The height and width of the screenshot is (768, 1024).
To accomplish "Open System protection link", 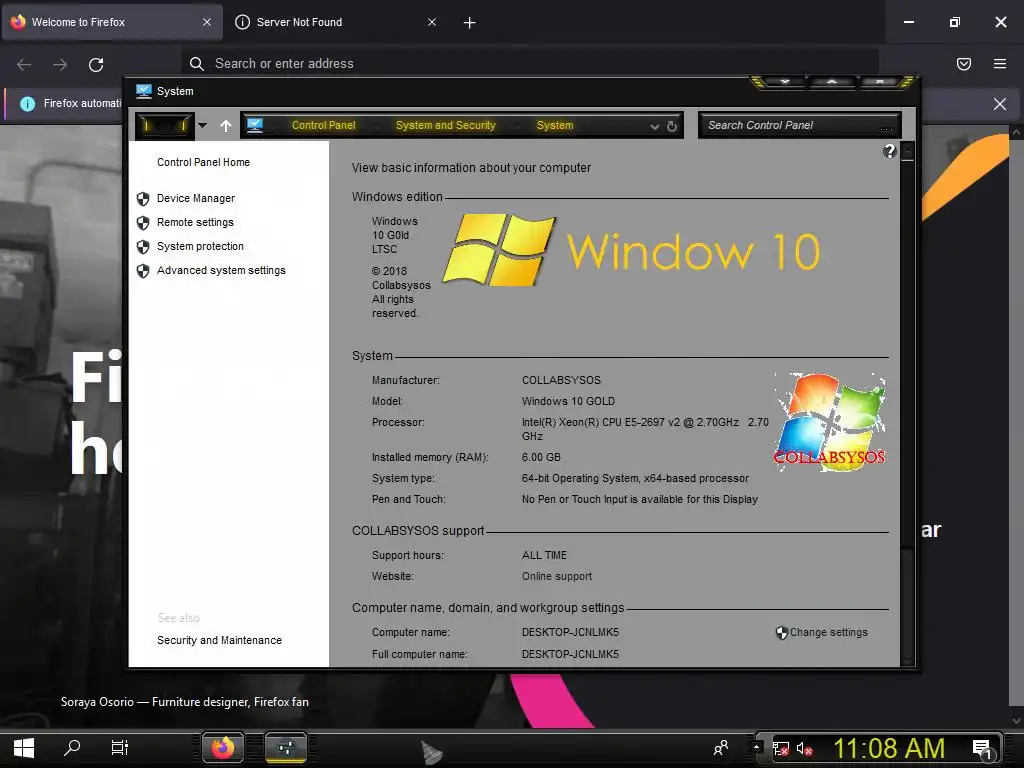I will (200, 246).
